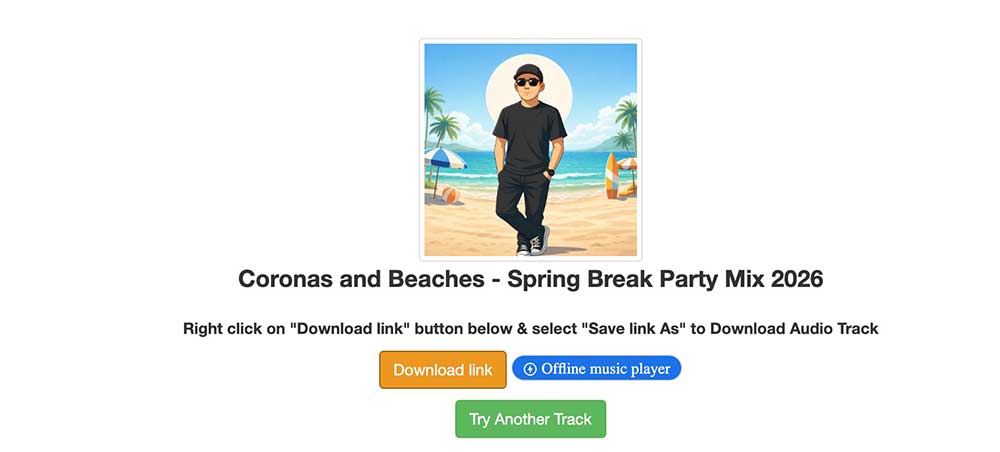Select the beach album cover thumbnail
1000x452 pixels.
point(530,150)
